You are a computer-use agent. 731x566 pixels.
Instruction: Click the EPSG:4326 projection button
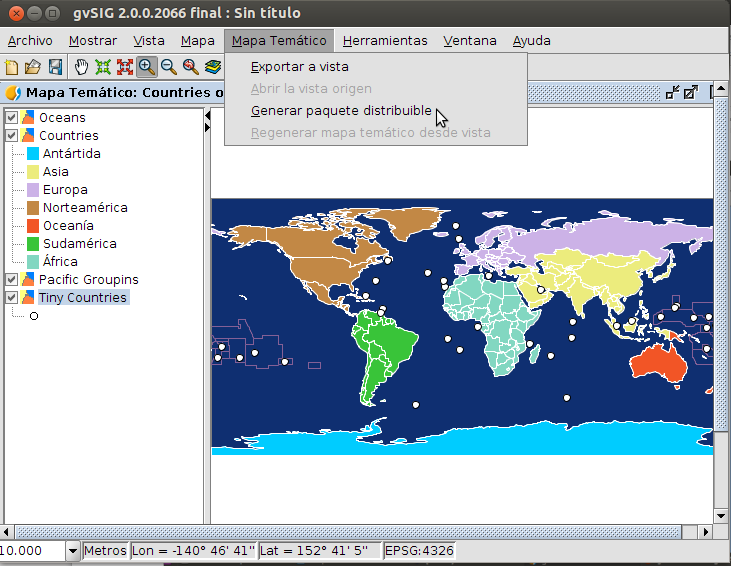(419, 551)
